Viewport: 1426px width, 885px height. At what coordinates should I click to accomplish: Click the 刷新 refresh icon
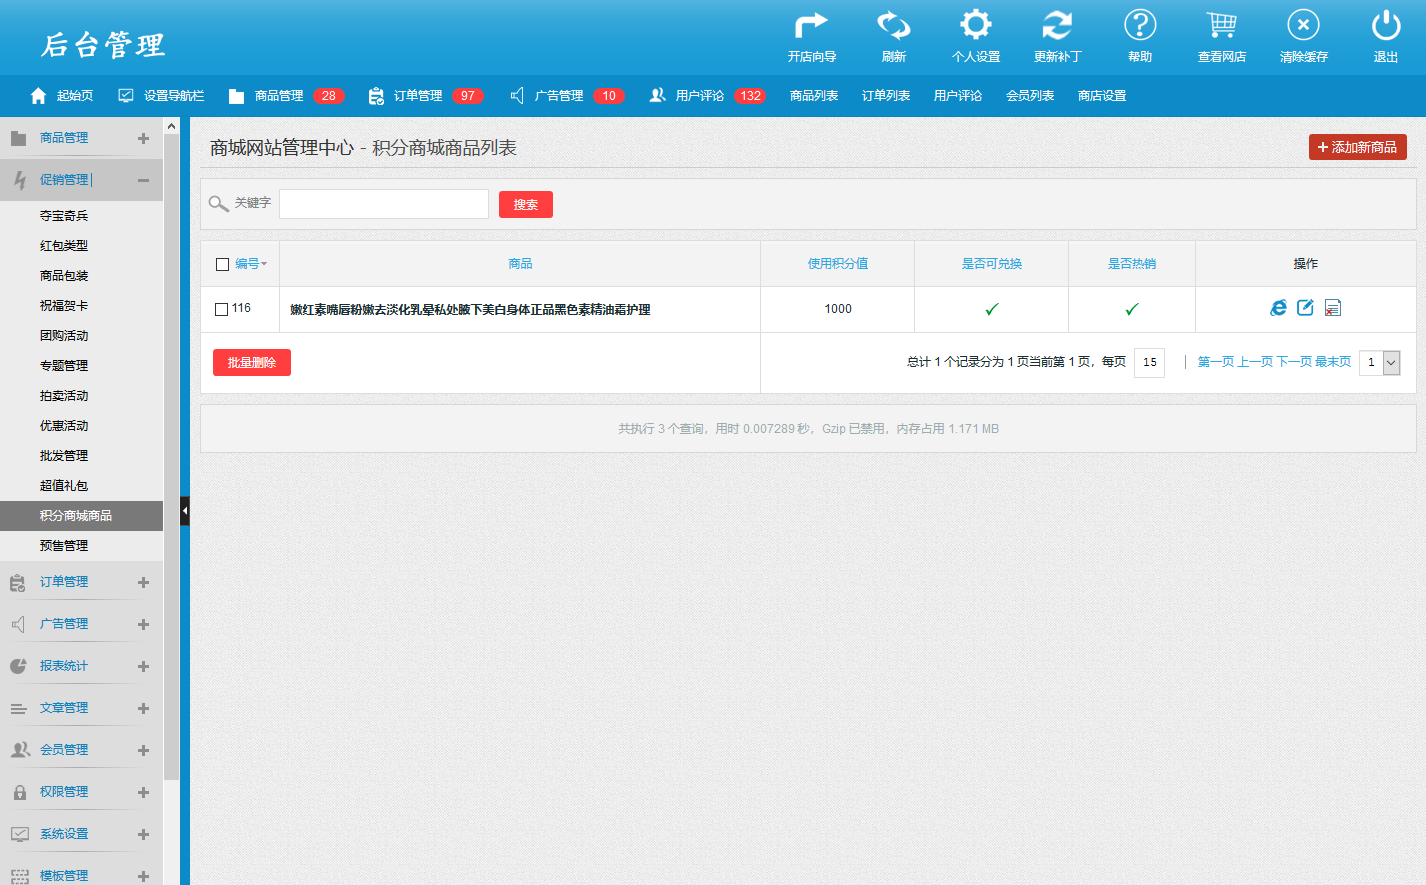[893, 26]
